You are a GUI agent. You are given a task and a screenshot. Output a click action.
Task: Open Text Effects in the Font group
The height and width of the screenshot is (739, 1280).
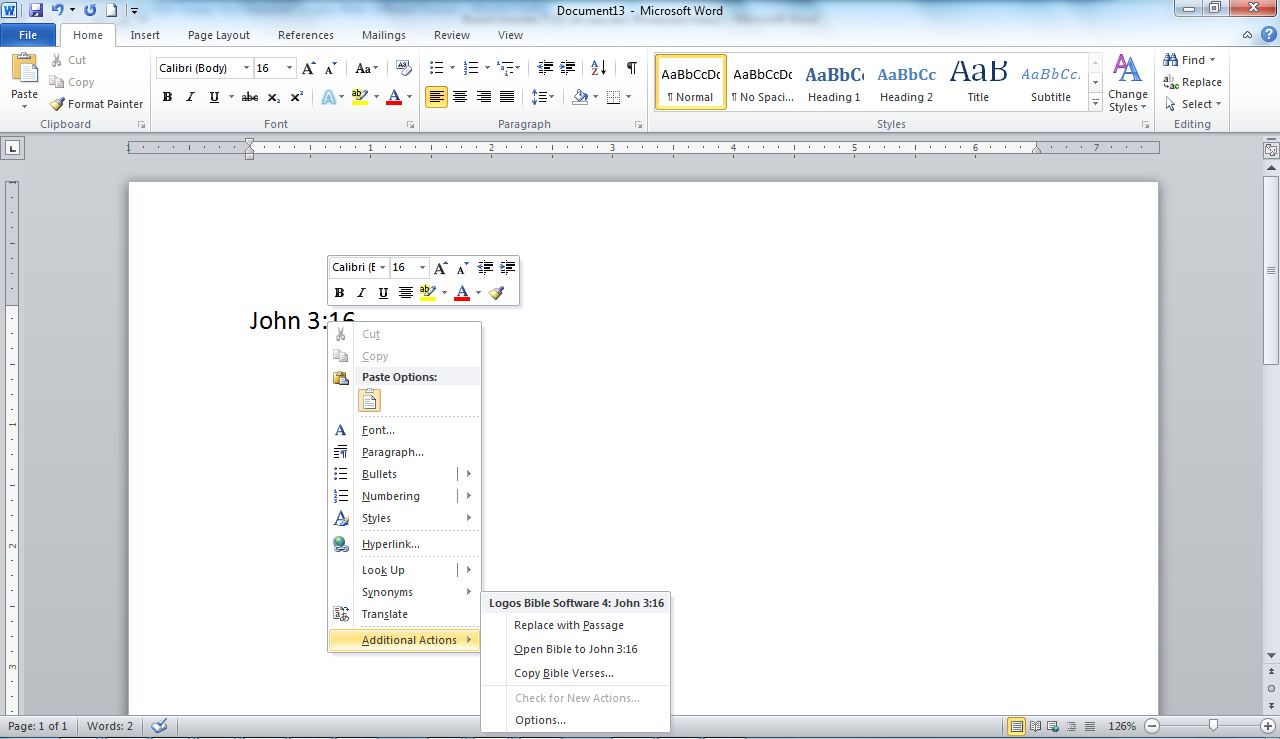point(329,97)
